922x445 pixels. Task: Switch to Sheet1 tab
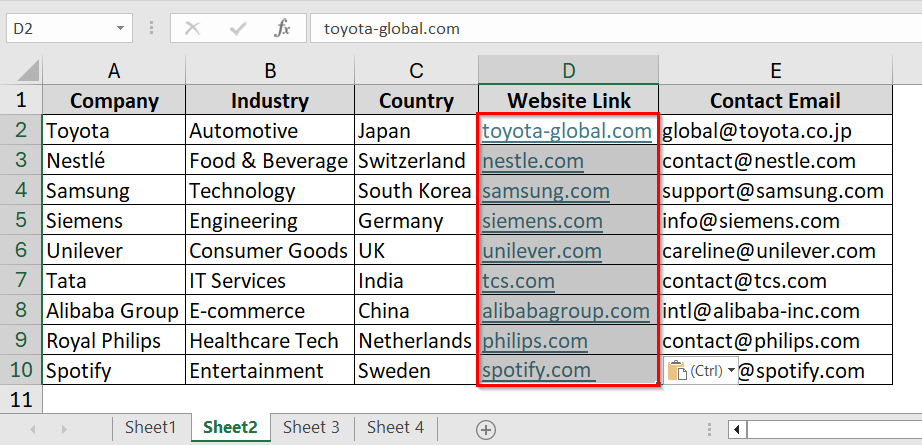tap(151, 427)
